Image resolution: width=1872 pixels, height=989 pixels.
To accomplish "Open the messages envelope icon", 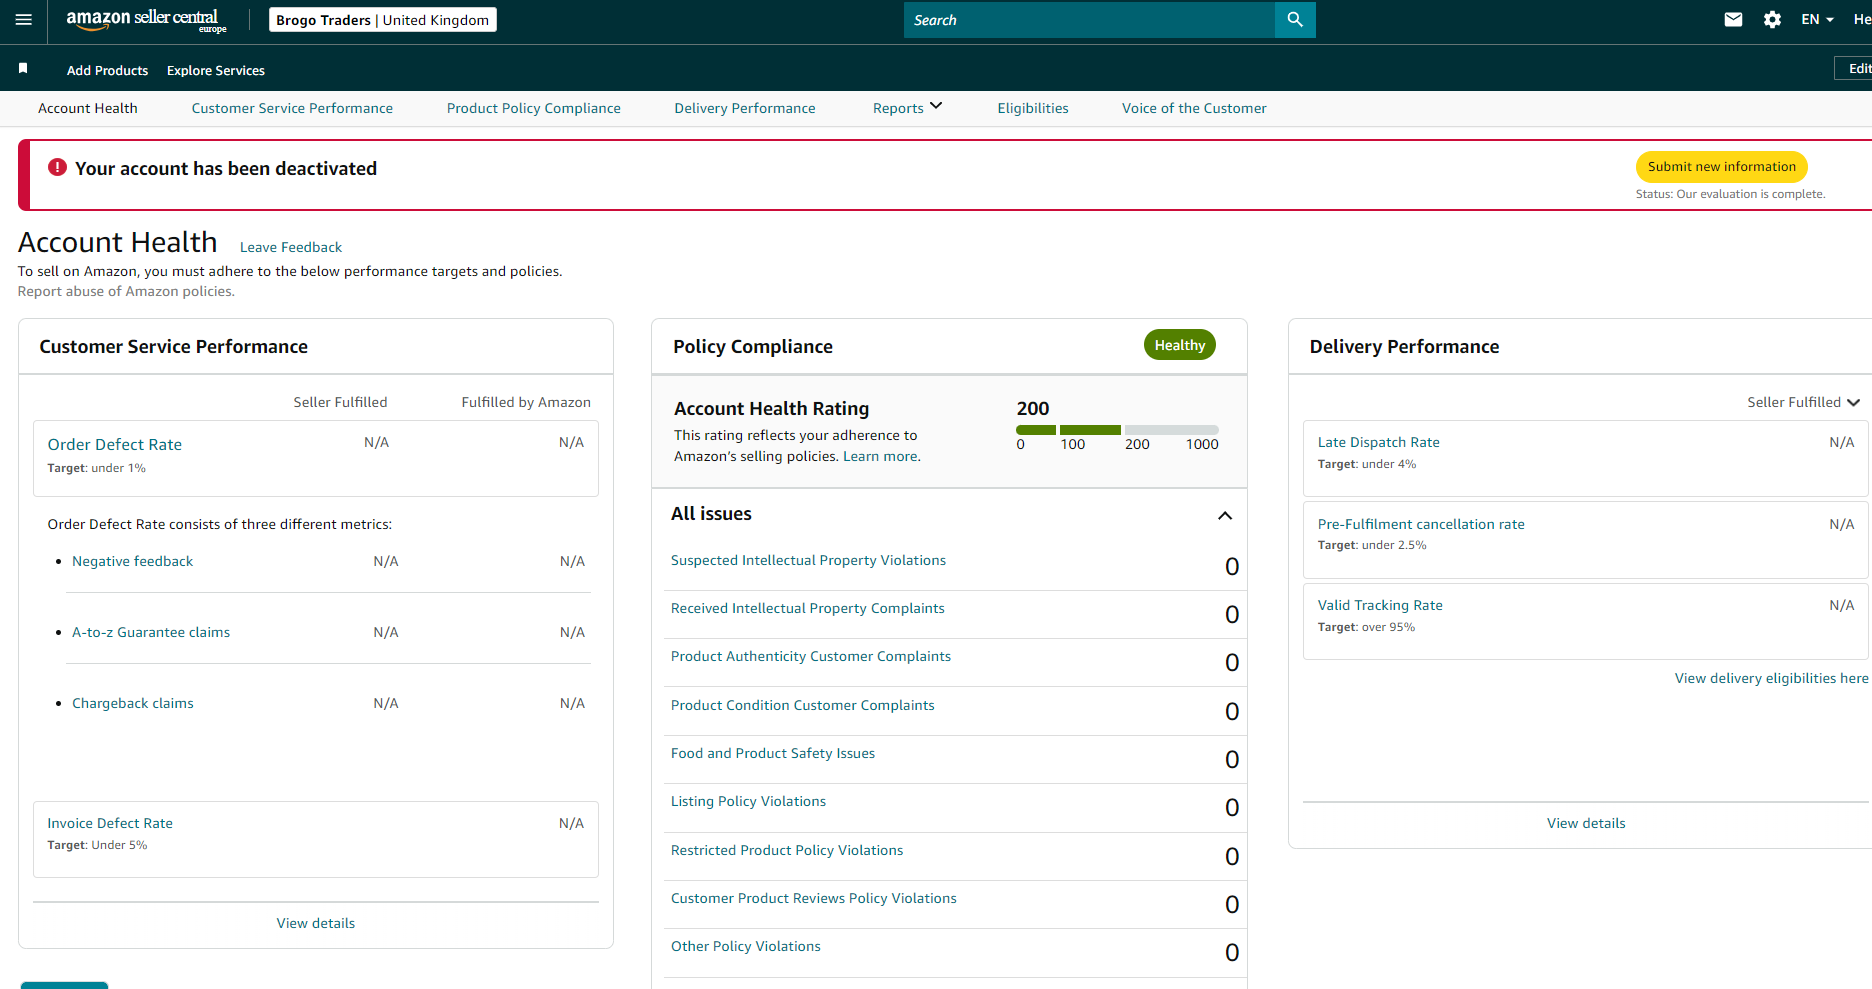I will [x=1734, y=20].
